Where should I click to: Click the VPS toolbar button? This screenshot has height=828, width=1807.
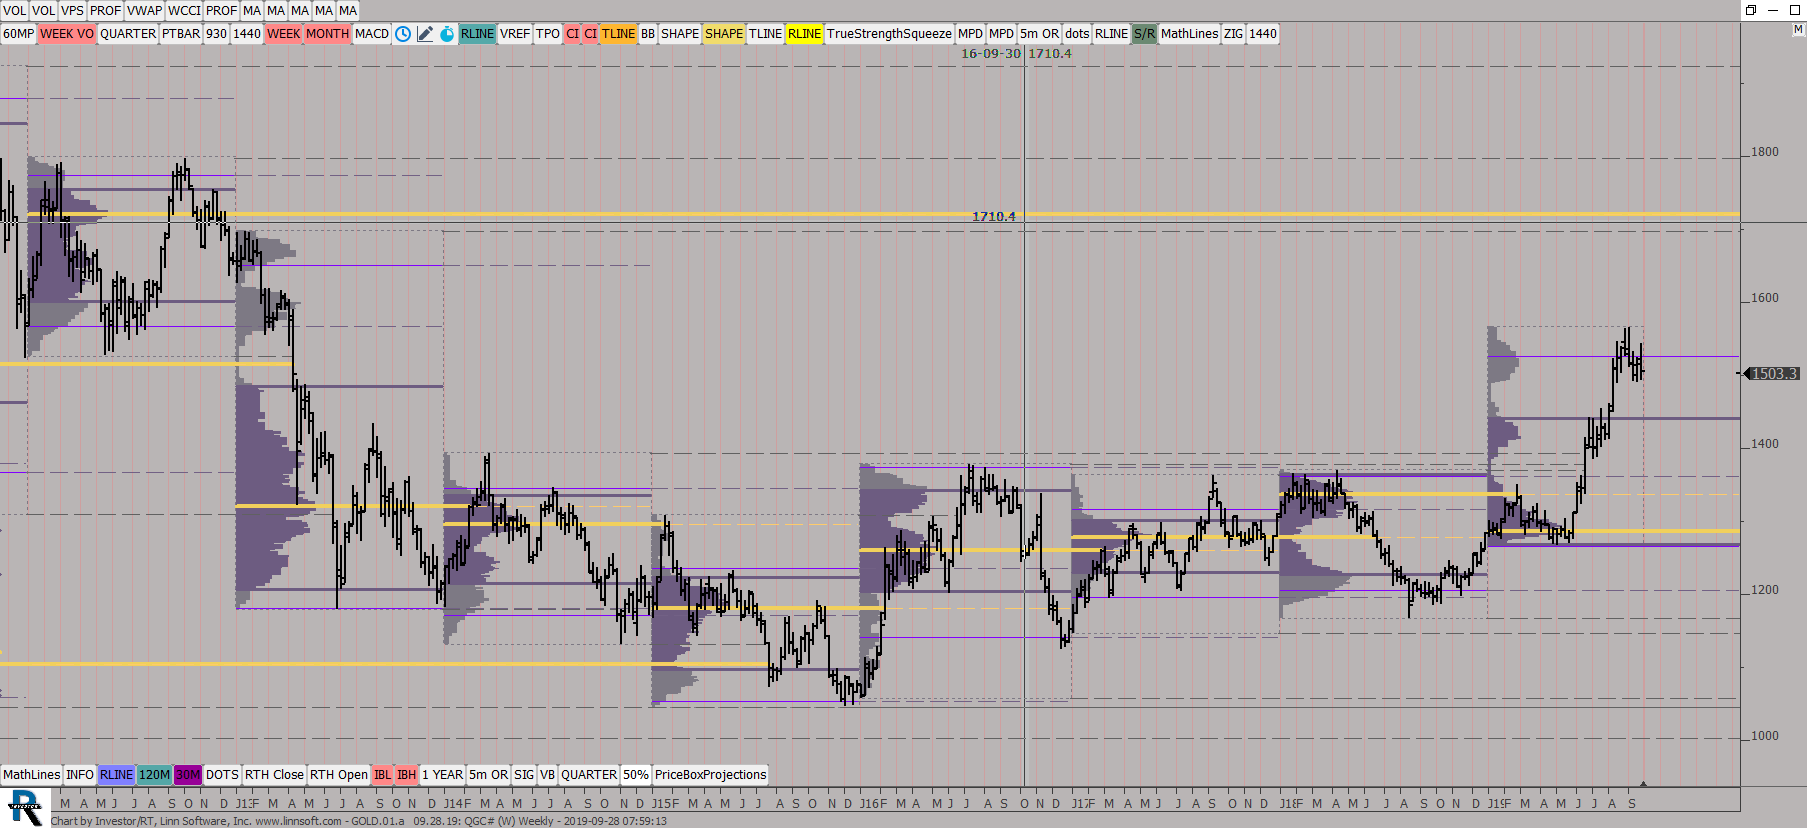tap(72, 11)
